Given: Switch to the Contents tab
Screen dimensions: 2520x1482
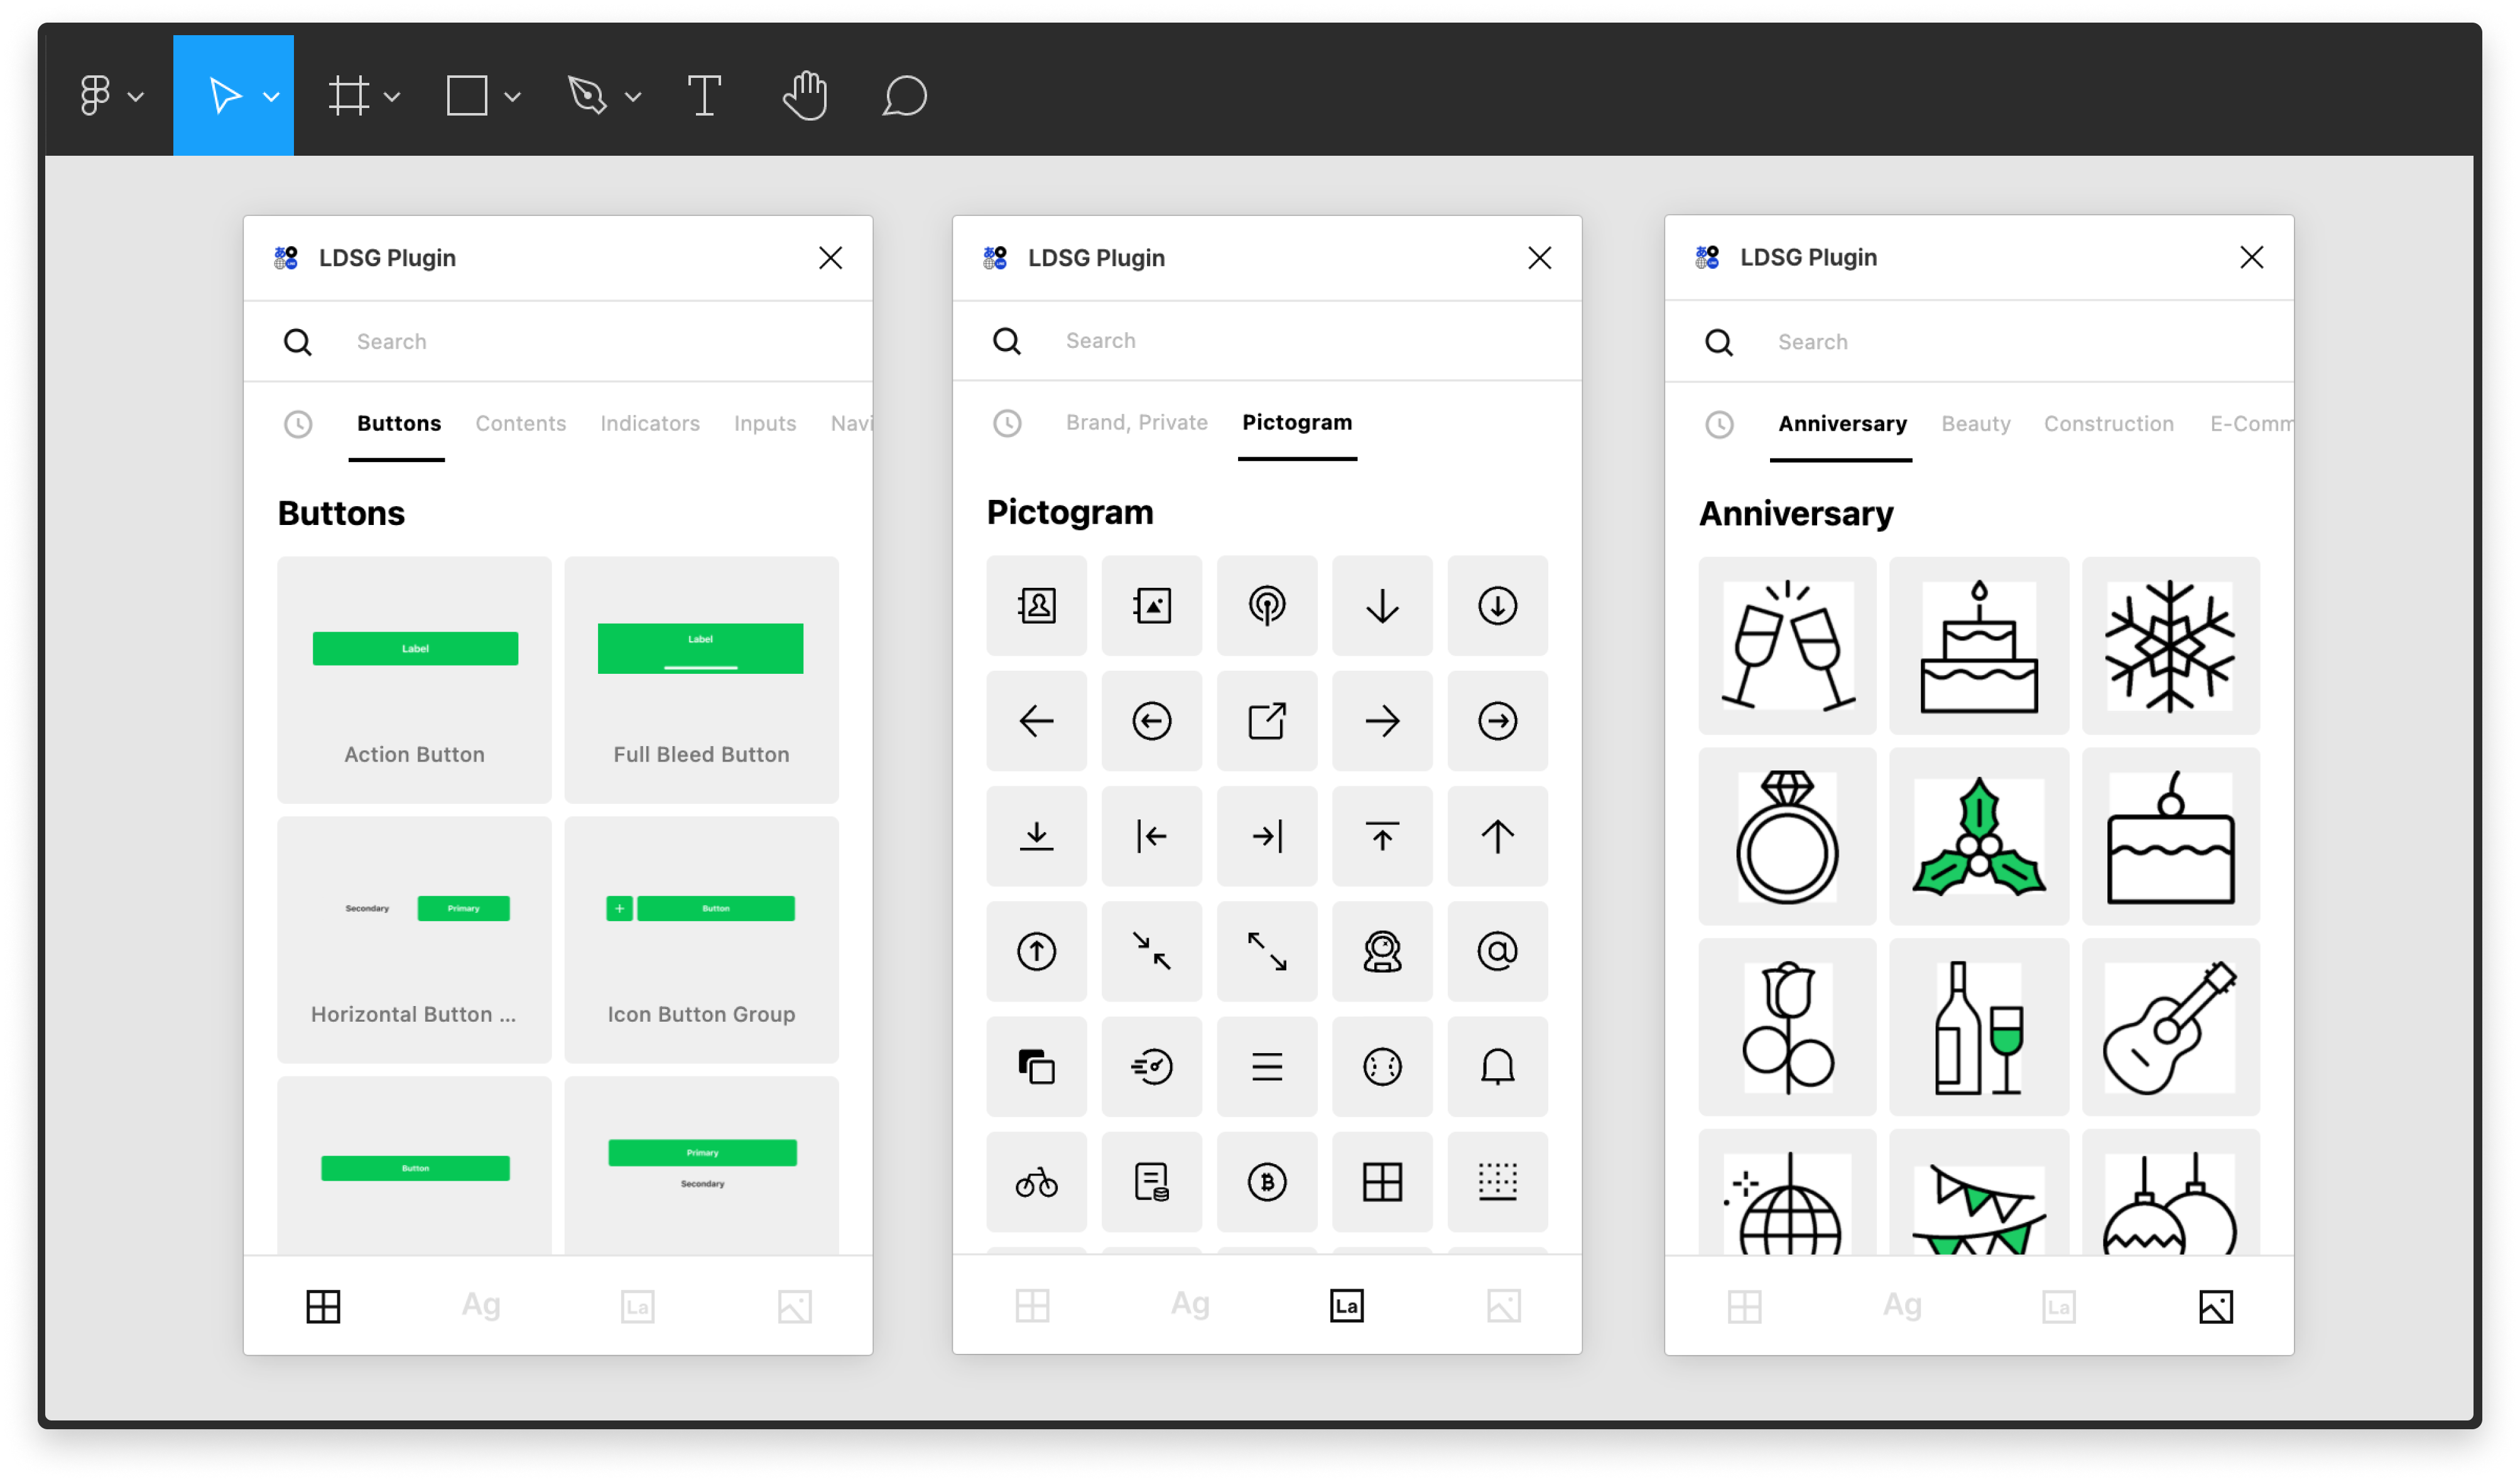Looking at the screenshot, I should pyautogui.click(x=520, y=423).
